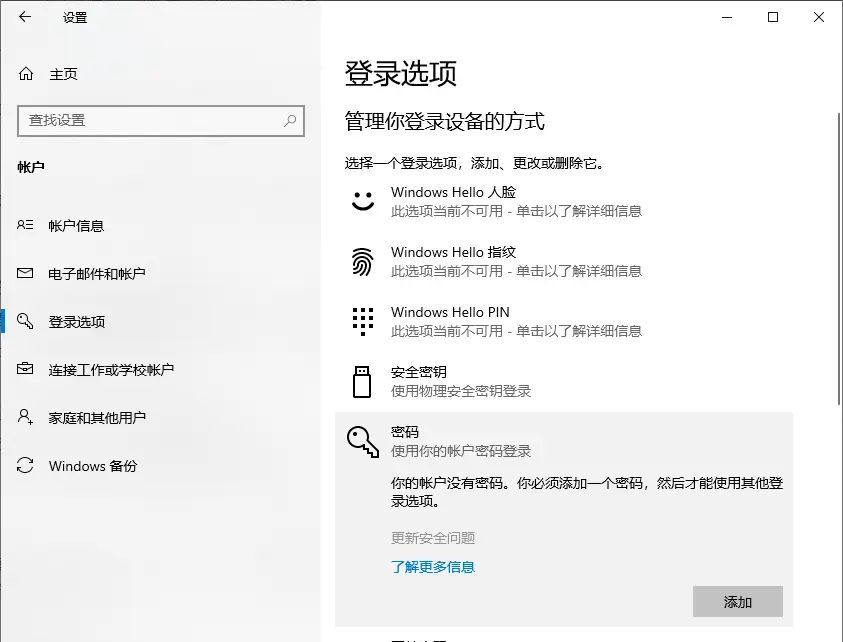Click the 帐户信息 person icon
843x642 pixels.
(25, 225)
